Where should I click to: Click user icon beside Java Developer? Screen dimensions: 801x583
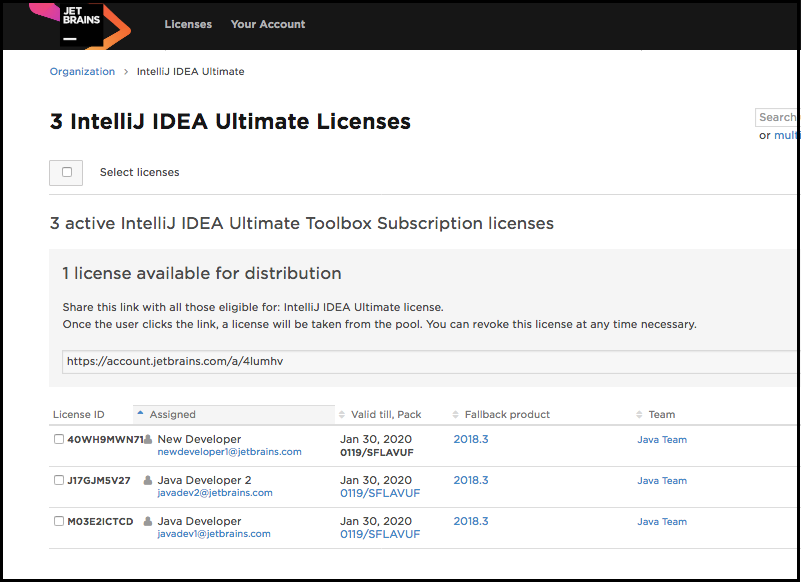point(149,521)
